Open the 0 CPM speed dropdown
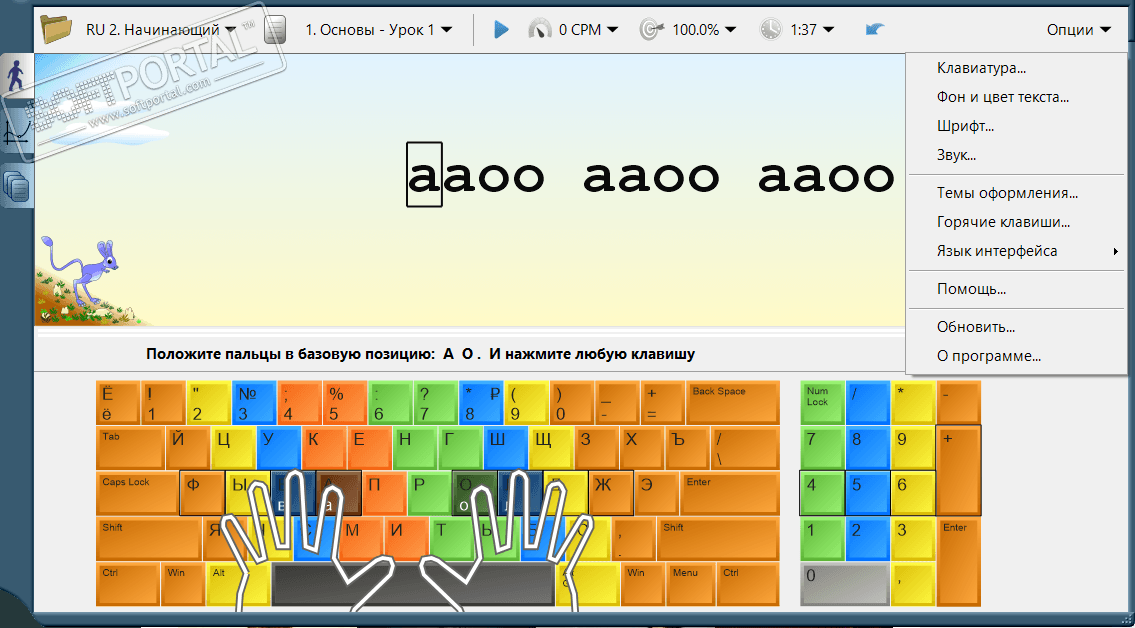This screenshot has height=628, width=1135. point(588,30)
